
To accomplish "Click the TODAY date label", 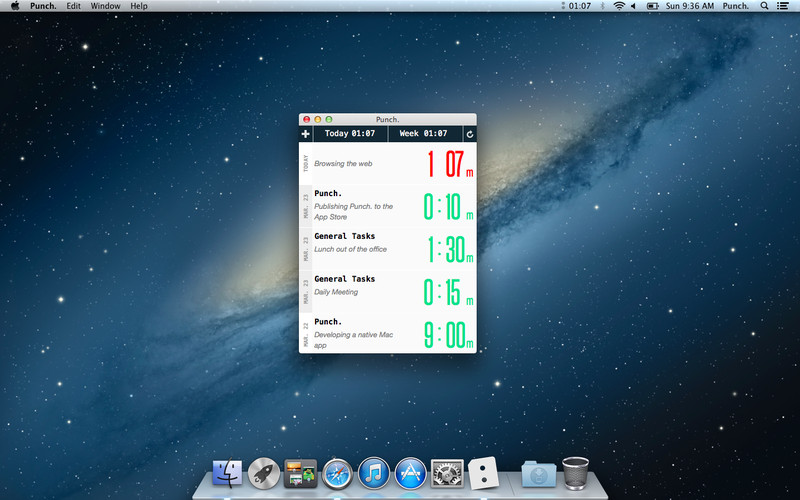I will 306,164.
